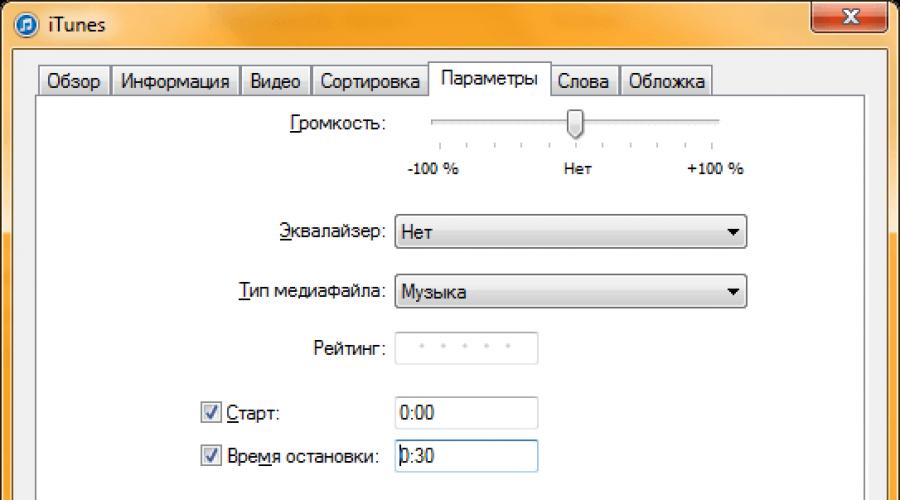Open the Слова tab
The height and width of the screenshot is (500, 900).
coord(583,81)
